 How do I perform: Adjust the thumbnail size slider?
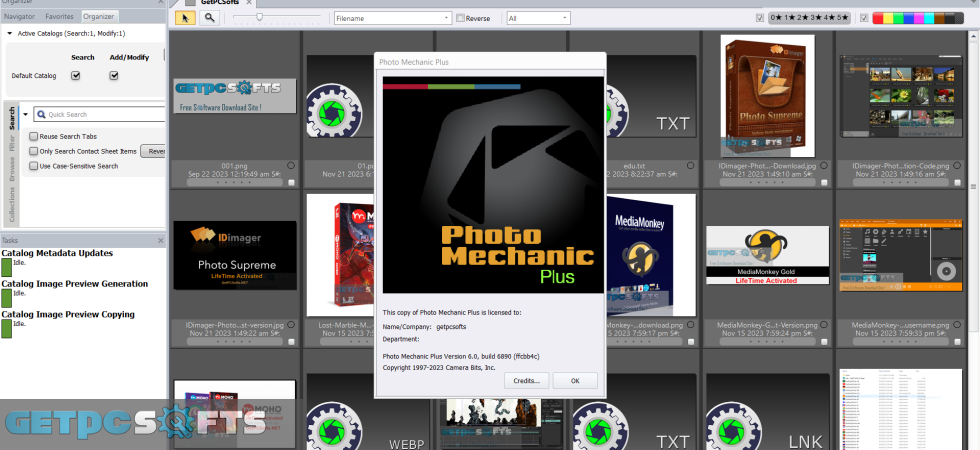click(259, 18)
